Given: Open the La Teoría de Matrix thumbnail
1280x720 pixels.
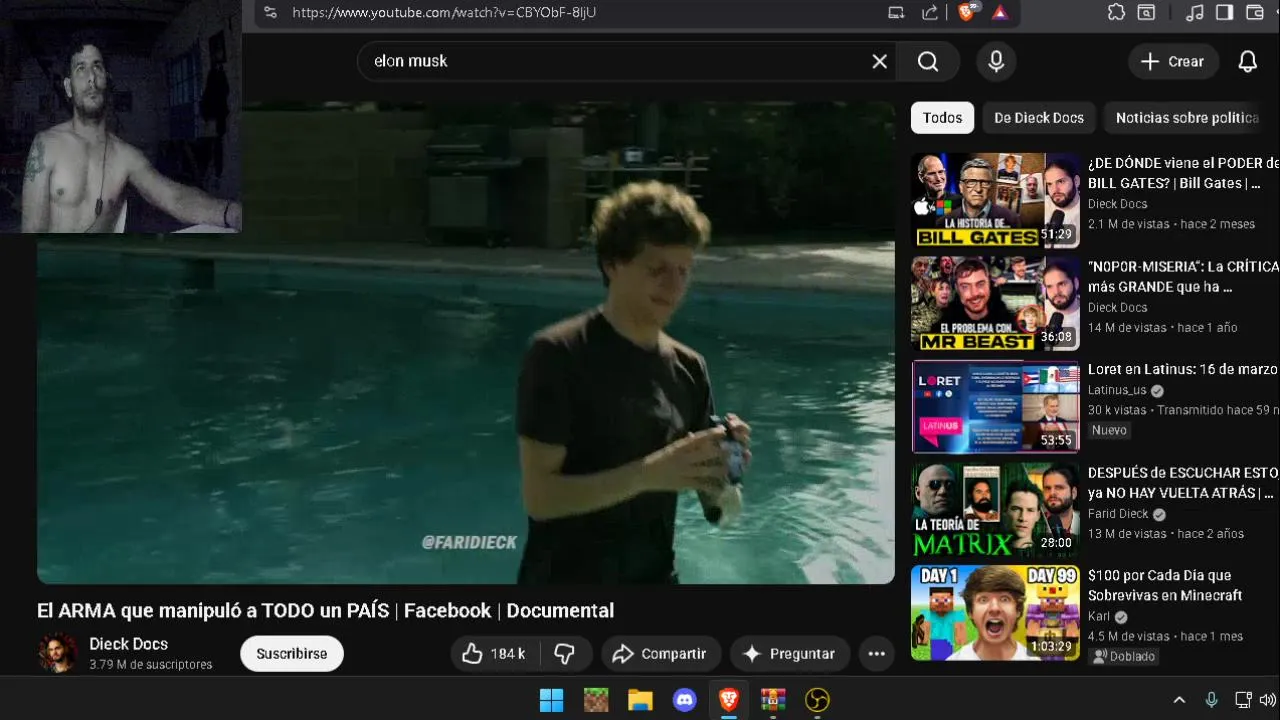Looking at the screenshot, I should [x=995, y=510].
